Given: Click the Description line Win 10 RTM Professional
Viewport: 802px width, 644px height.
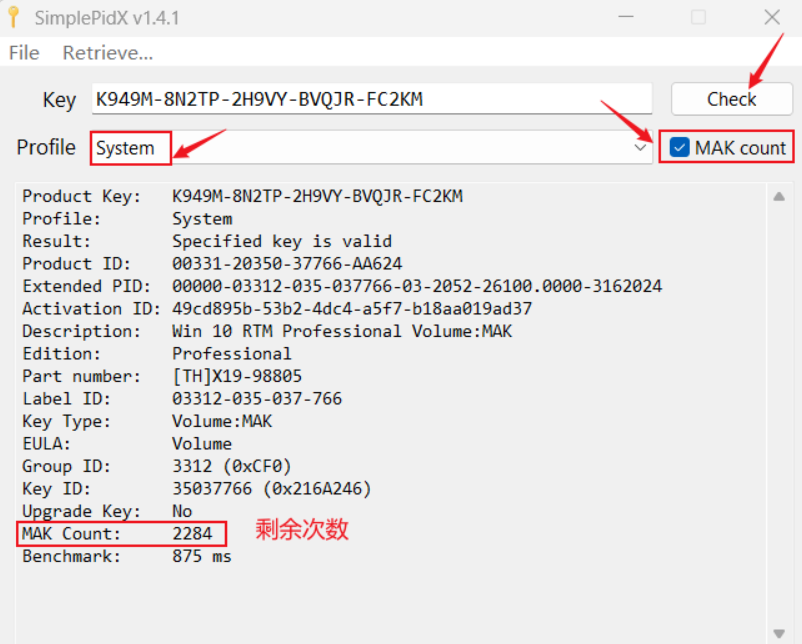Looking at the screenshot, I should point(342,331).
